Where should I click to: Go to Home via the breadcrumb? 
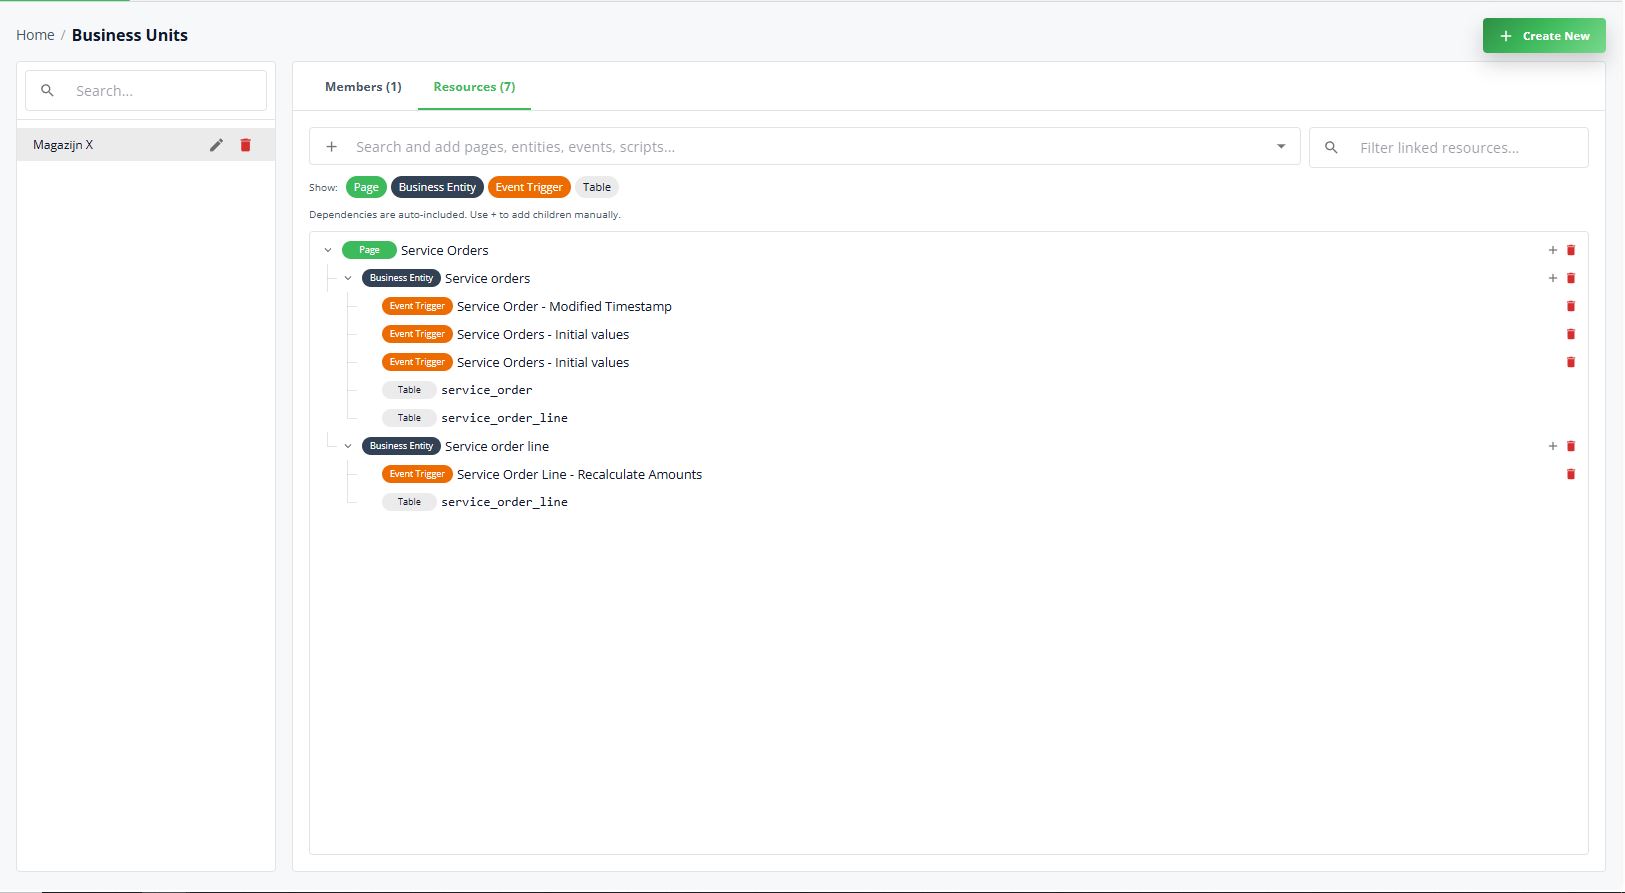[35, 35]
